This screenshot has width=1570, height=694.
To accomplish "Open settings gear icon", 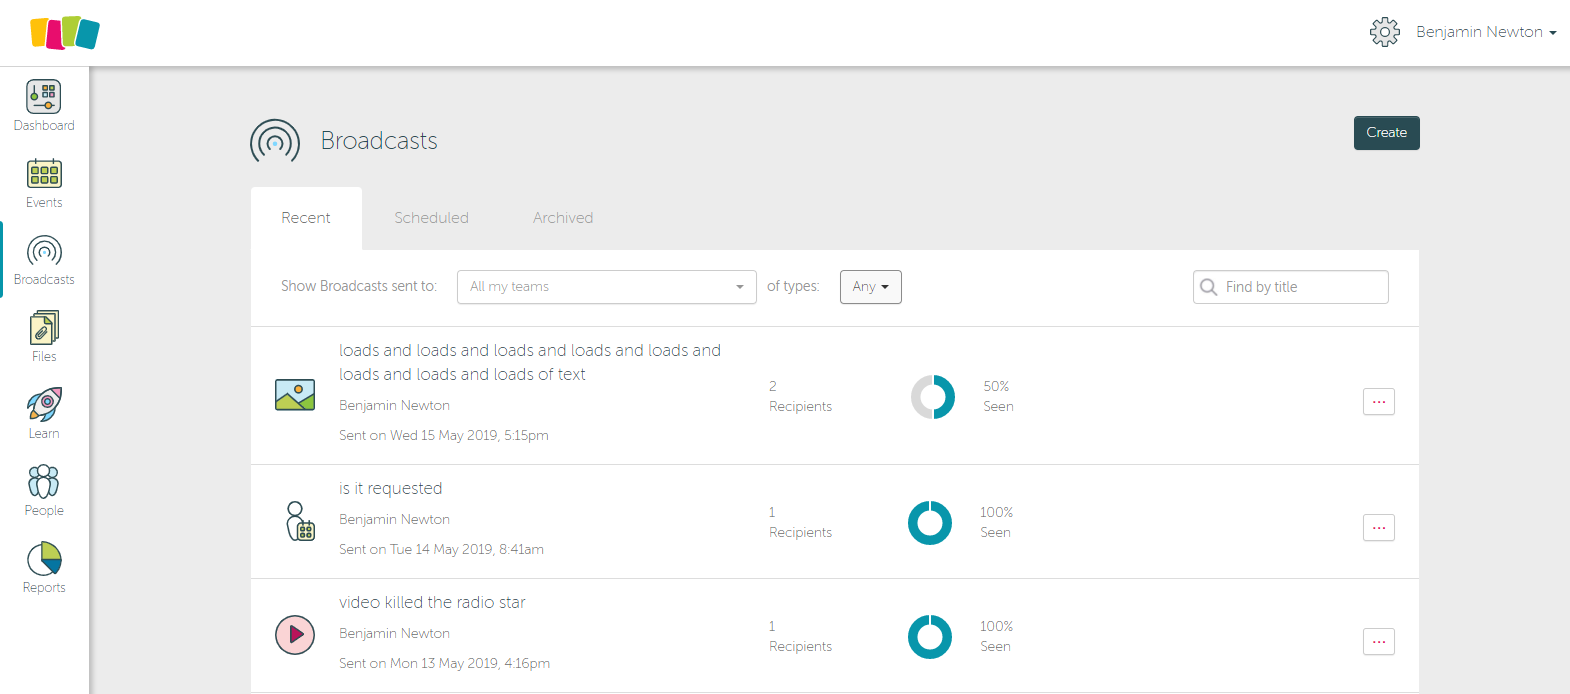I will [x=1385, y=32].
